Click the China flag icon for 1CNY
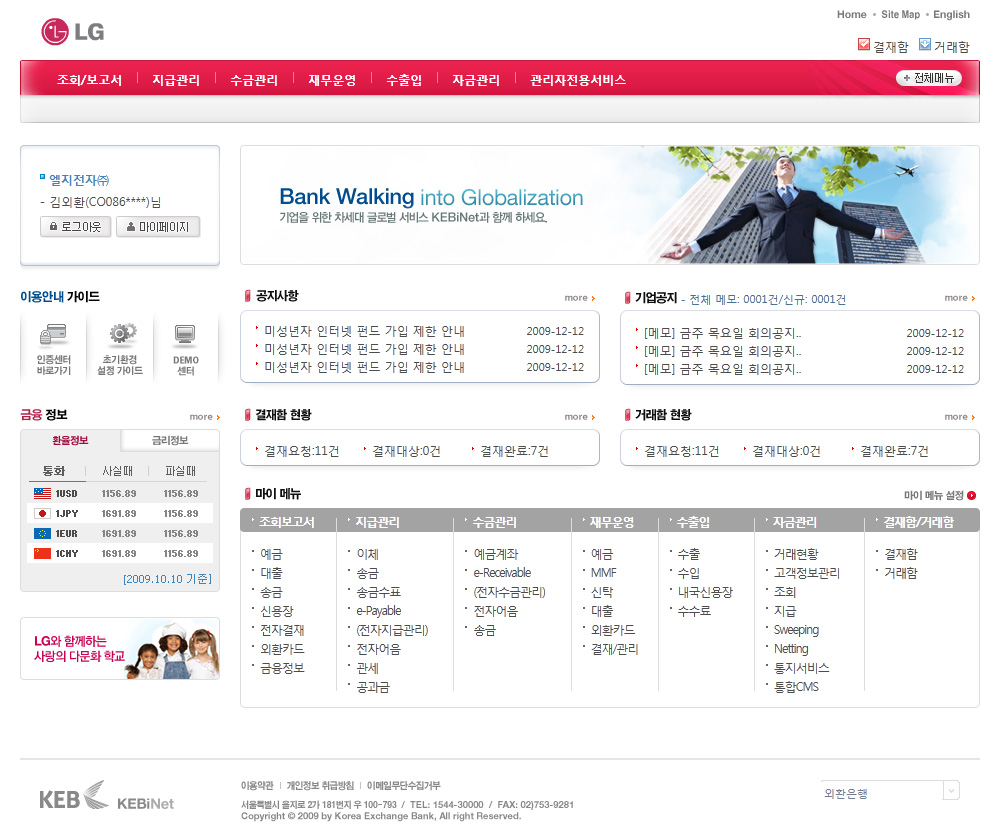This screenshot has height=840, width=1000. pos(42,554)
